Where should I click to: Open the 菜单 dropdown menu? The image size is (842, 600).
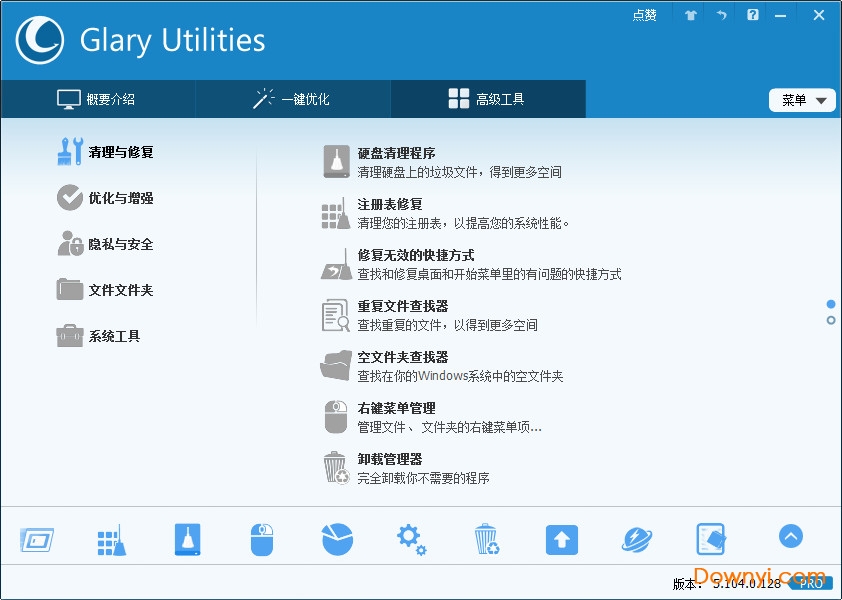(x=802, y=99)
